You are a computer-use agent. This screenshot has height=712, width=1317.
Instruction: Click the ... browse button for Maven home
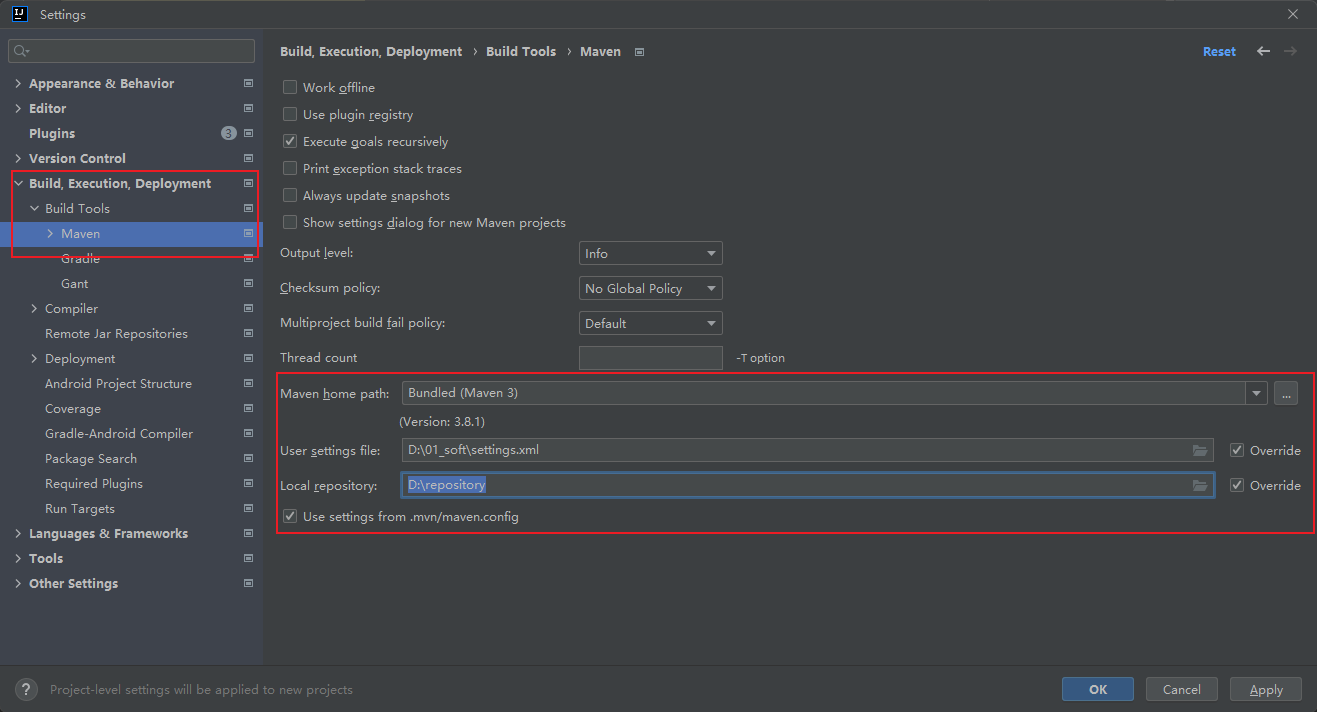click(1286, 394)
